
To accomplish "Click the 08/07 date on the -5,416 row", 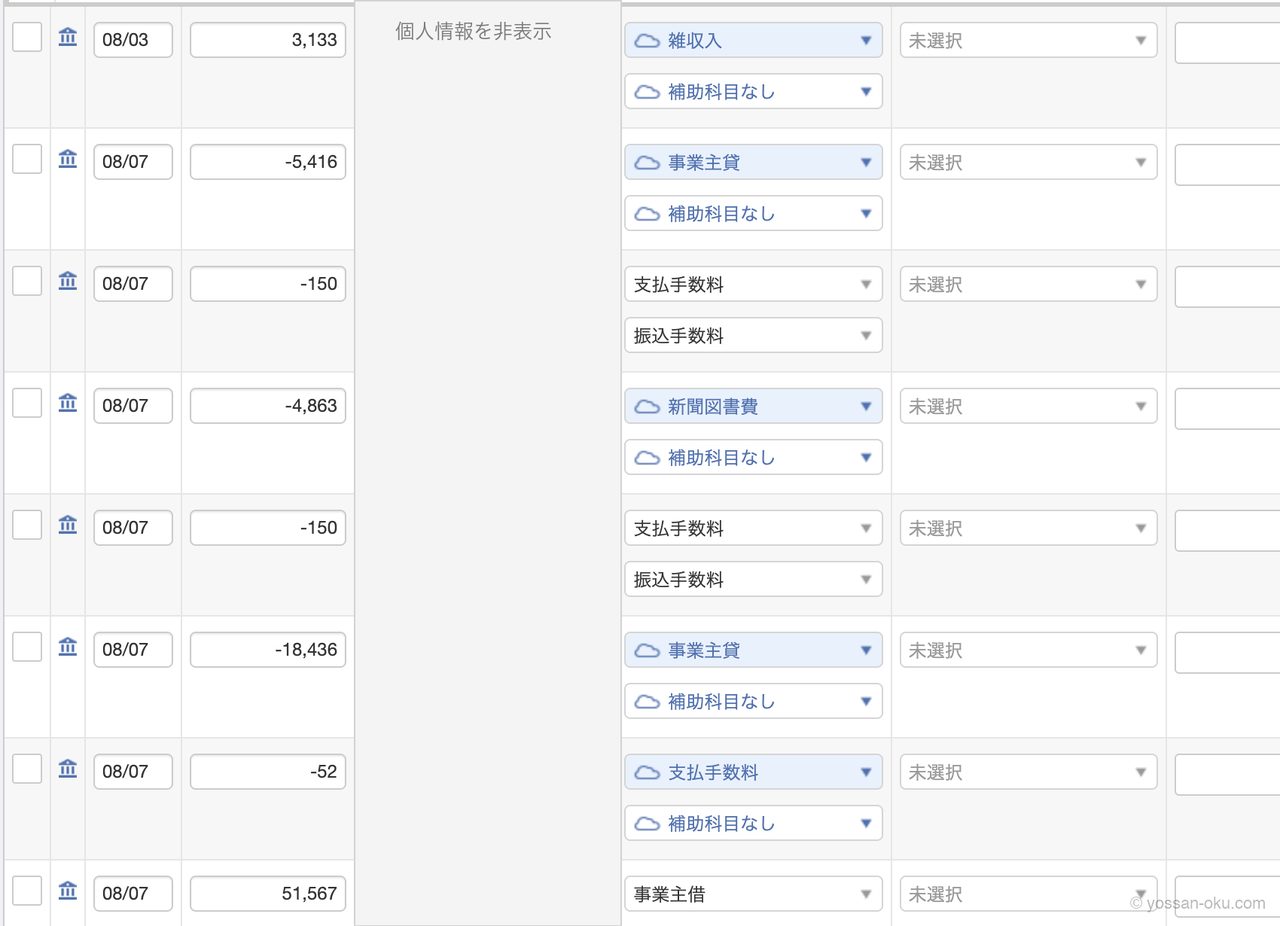I will tap(133, 162).
